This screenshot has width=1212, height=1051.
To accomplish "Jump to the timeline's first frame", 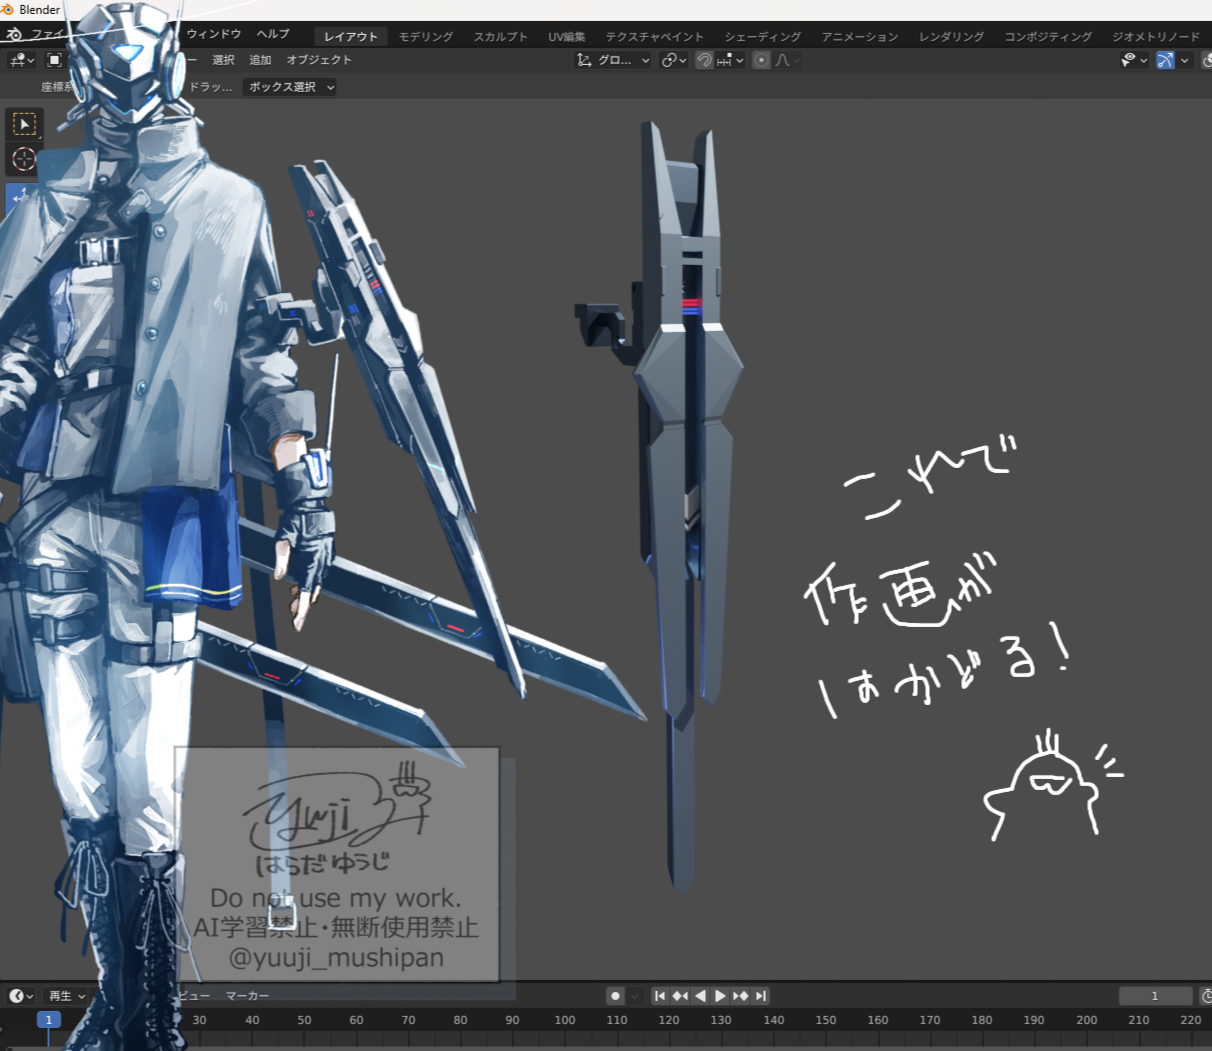I will click(659, 996).
